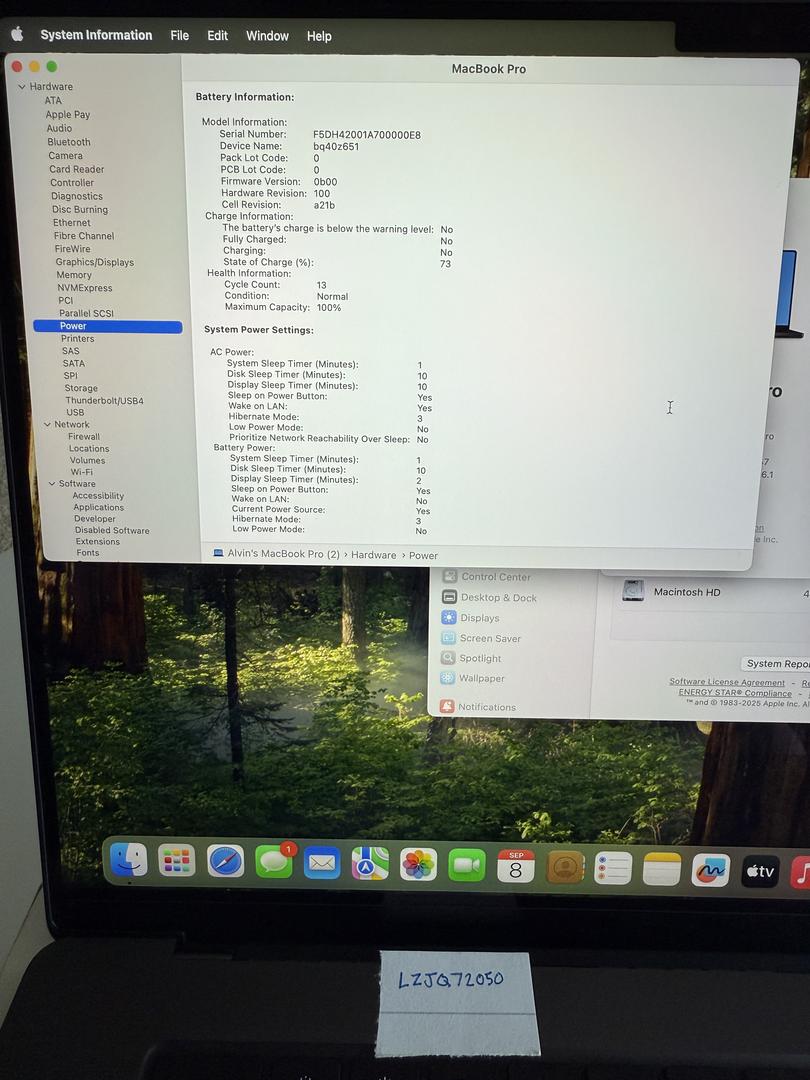Screen dimensions: 810x1080
Task: Select Disabled Software under Software
Action: click(x=112, y=530)
